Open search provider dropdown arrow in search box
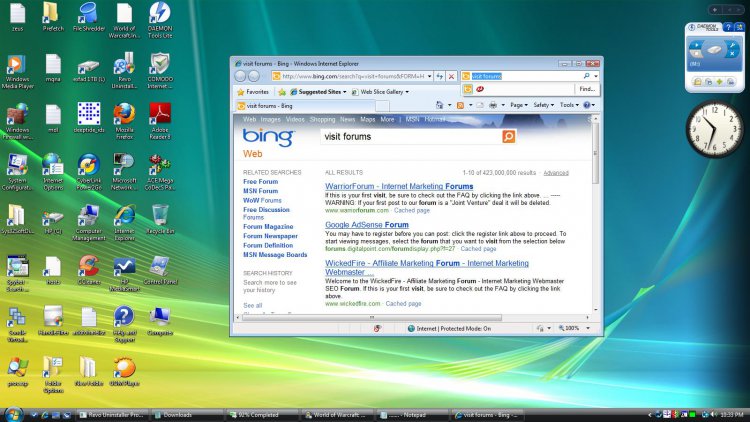This screenshot has height=422, width=750. tap(596, 76)
